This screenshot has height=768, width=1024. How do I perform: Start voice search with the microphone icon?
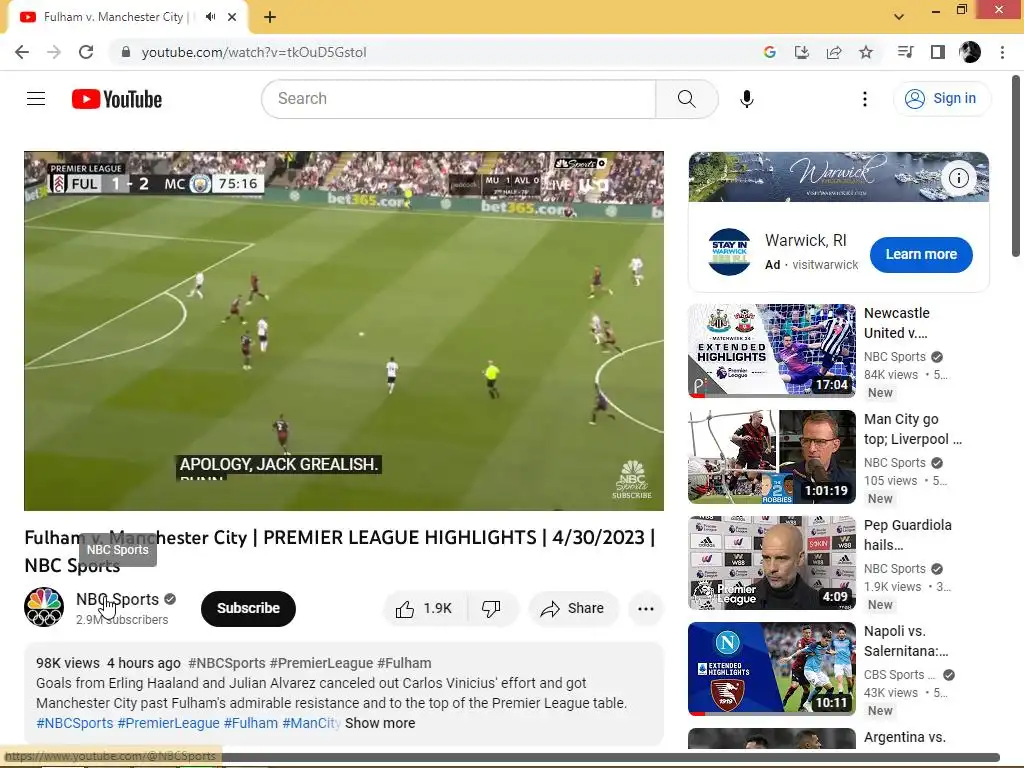[x=746, y=99]
